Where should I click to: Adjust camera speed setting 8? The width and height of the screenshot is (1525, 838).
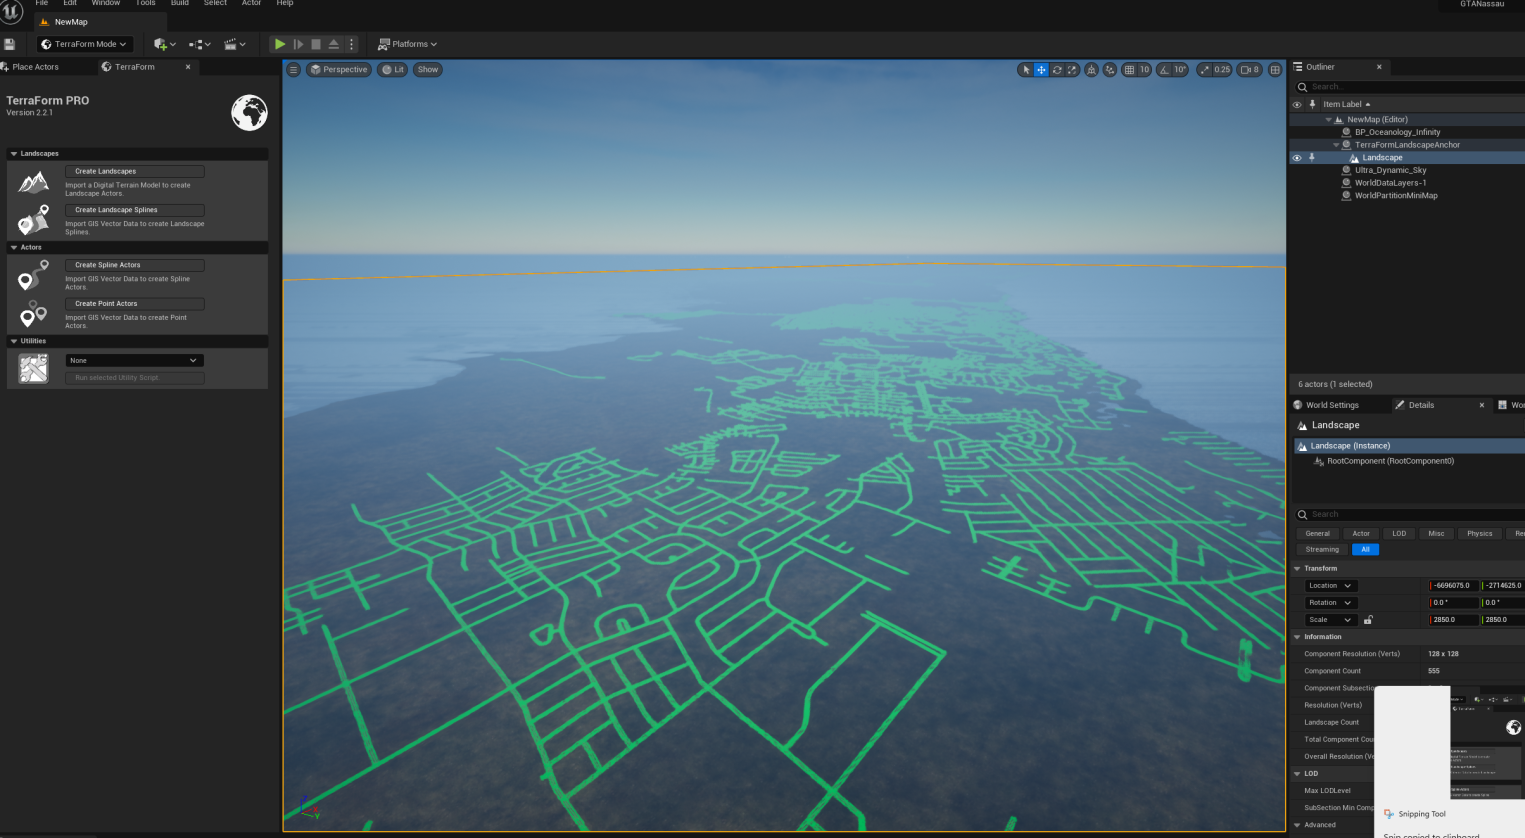coord(1250,70)
